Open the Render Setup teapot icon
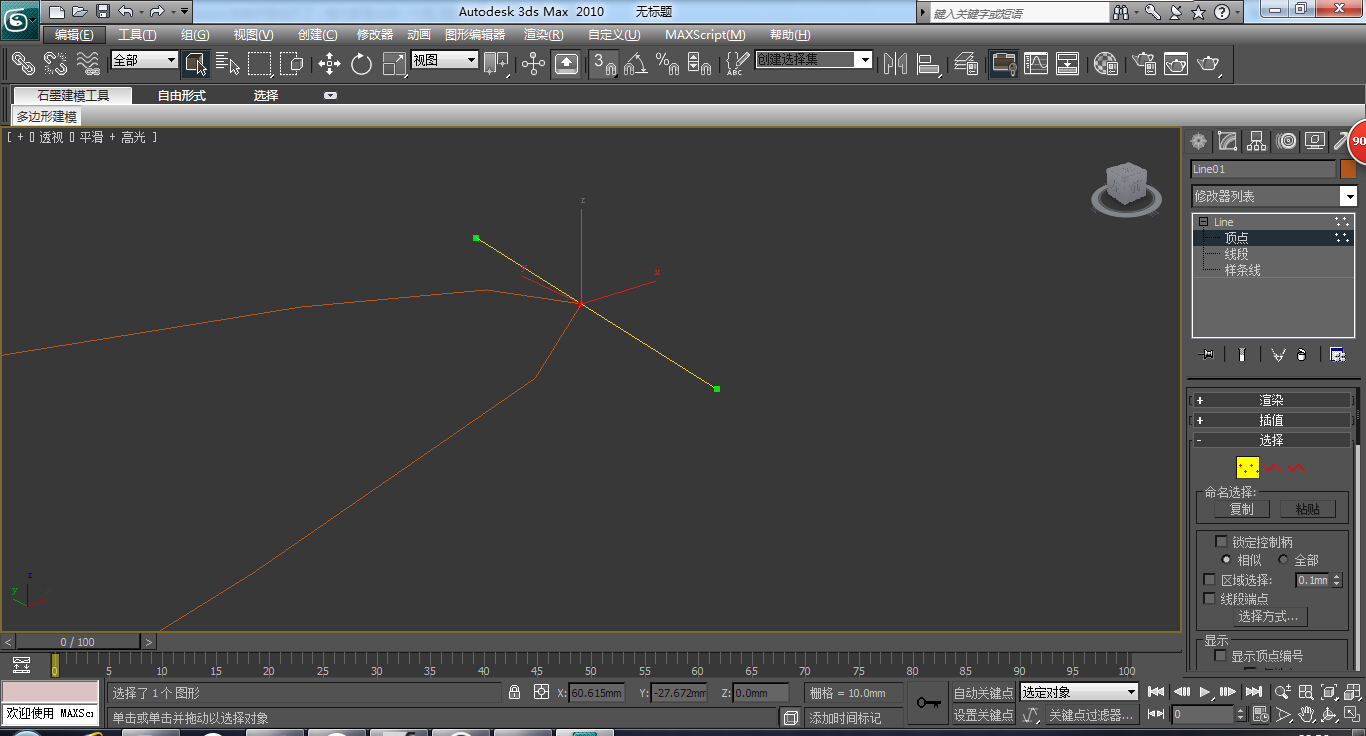 1144,64
